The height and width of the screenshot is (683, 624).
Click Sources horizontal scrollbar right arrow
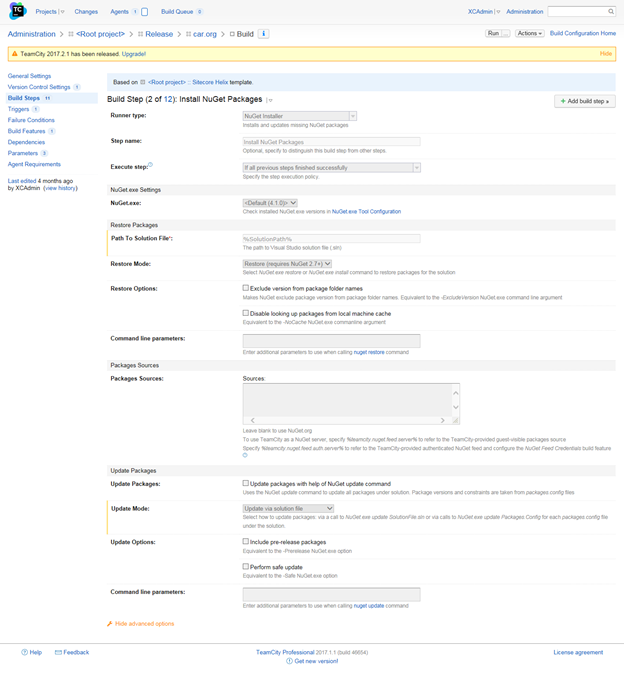click(442, 420)
